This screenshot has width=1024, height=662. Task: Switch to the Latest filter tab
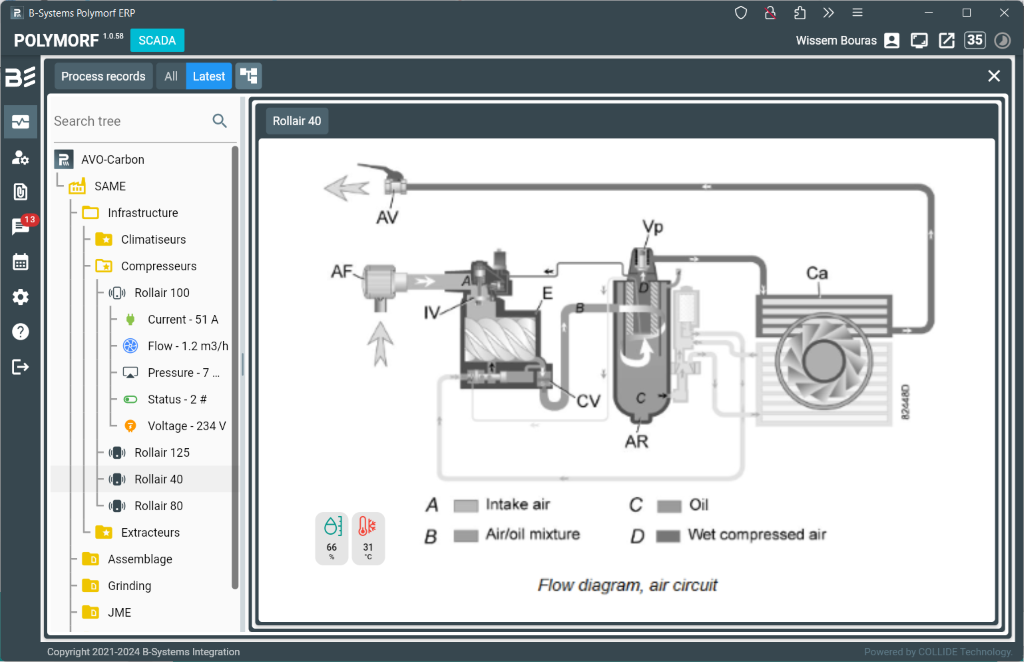pos(209,76)
